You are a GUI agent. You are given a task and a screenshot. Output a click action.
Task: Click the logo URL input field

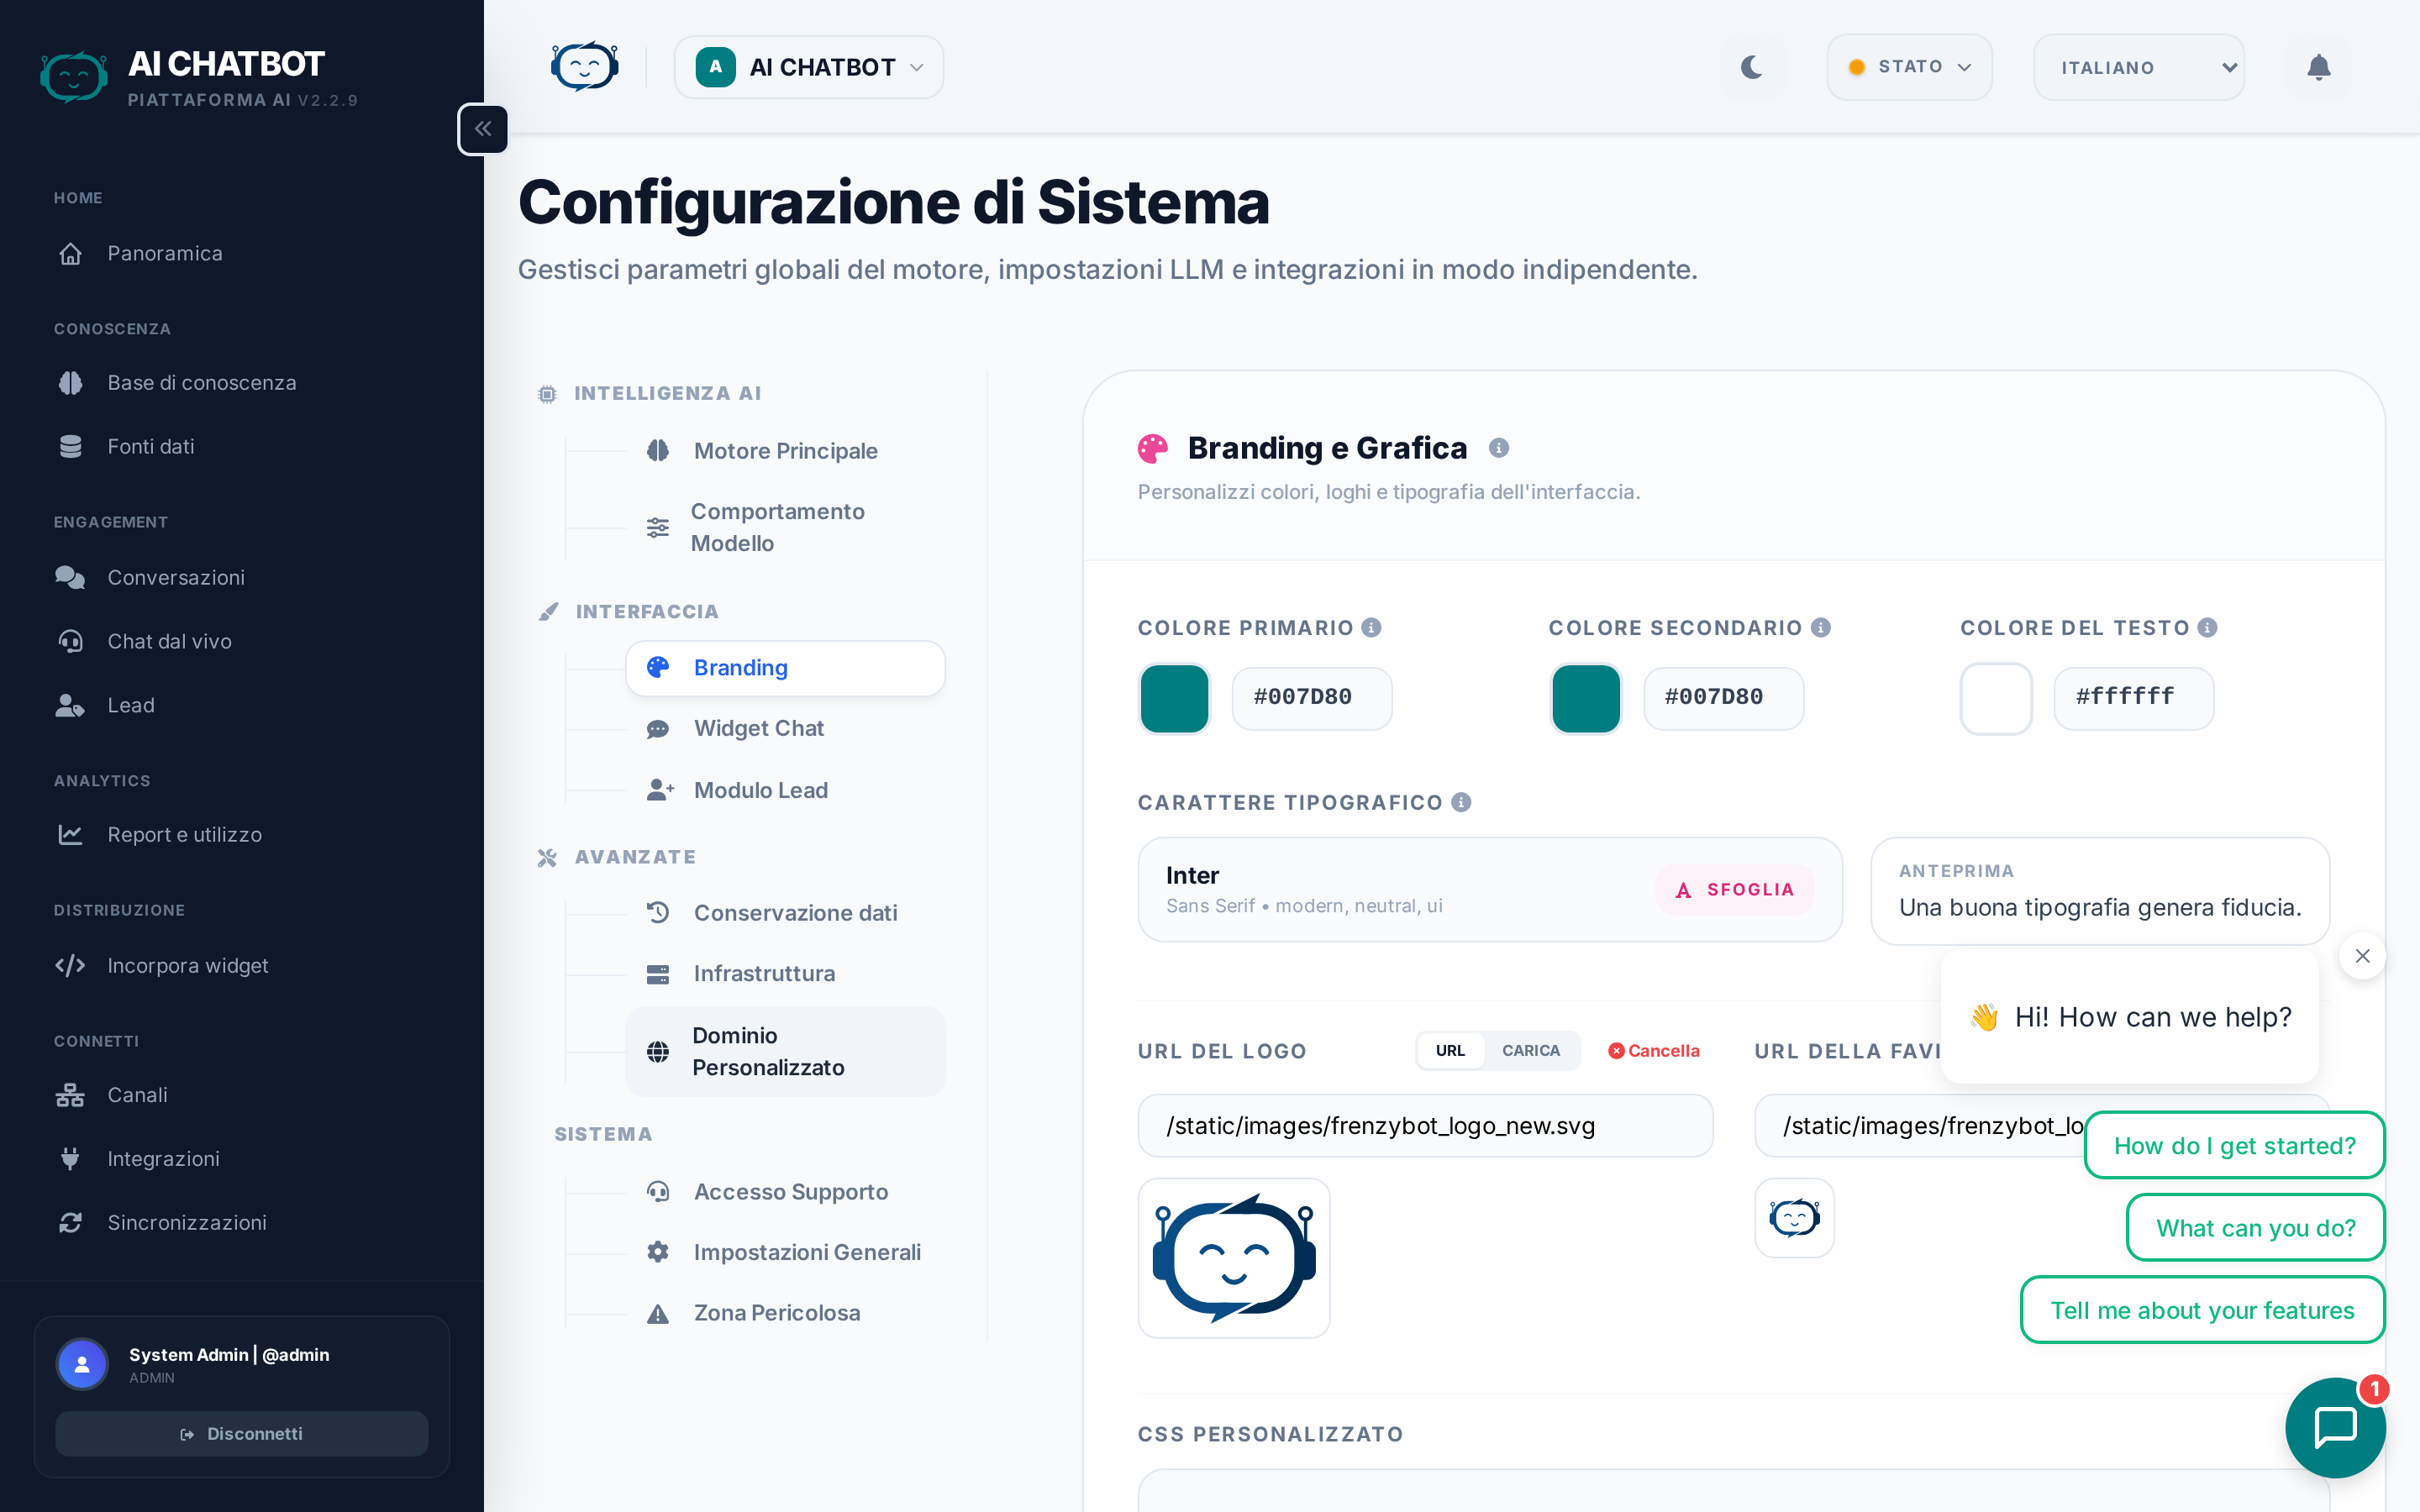point(1424,1126)
